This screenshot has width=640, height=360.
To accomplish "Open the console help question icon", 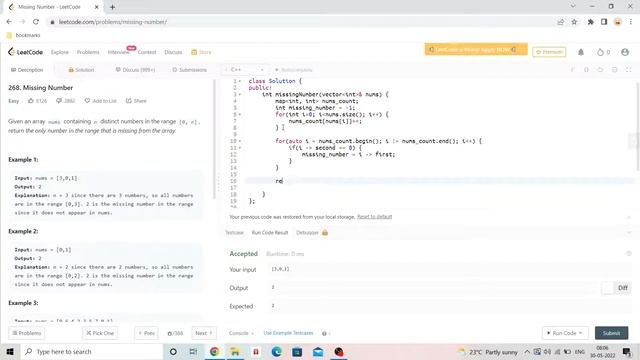I will click(324, 333).
